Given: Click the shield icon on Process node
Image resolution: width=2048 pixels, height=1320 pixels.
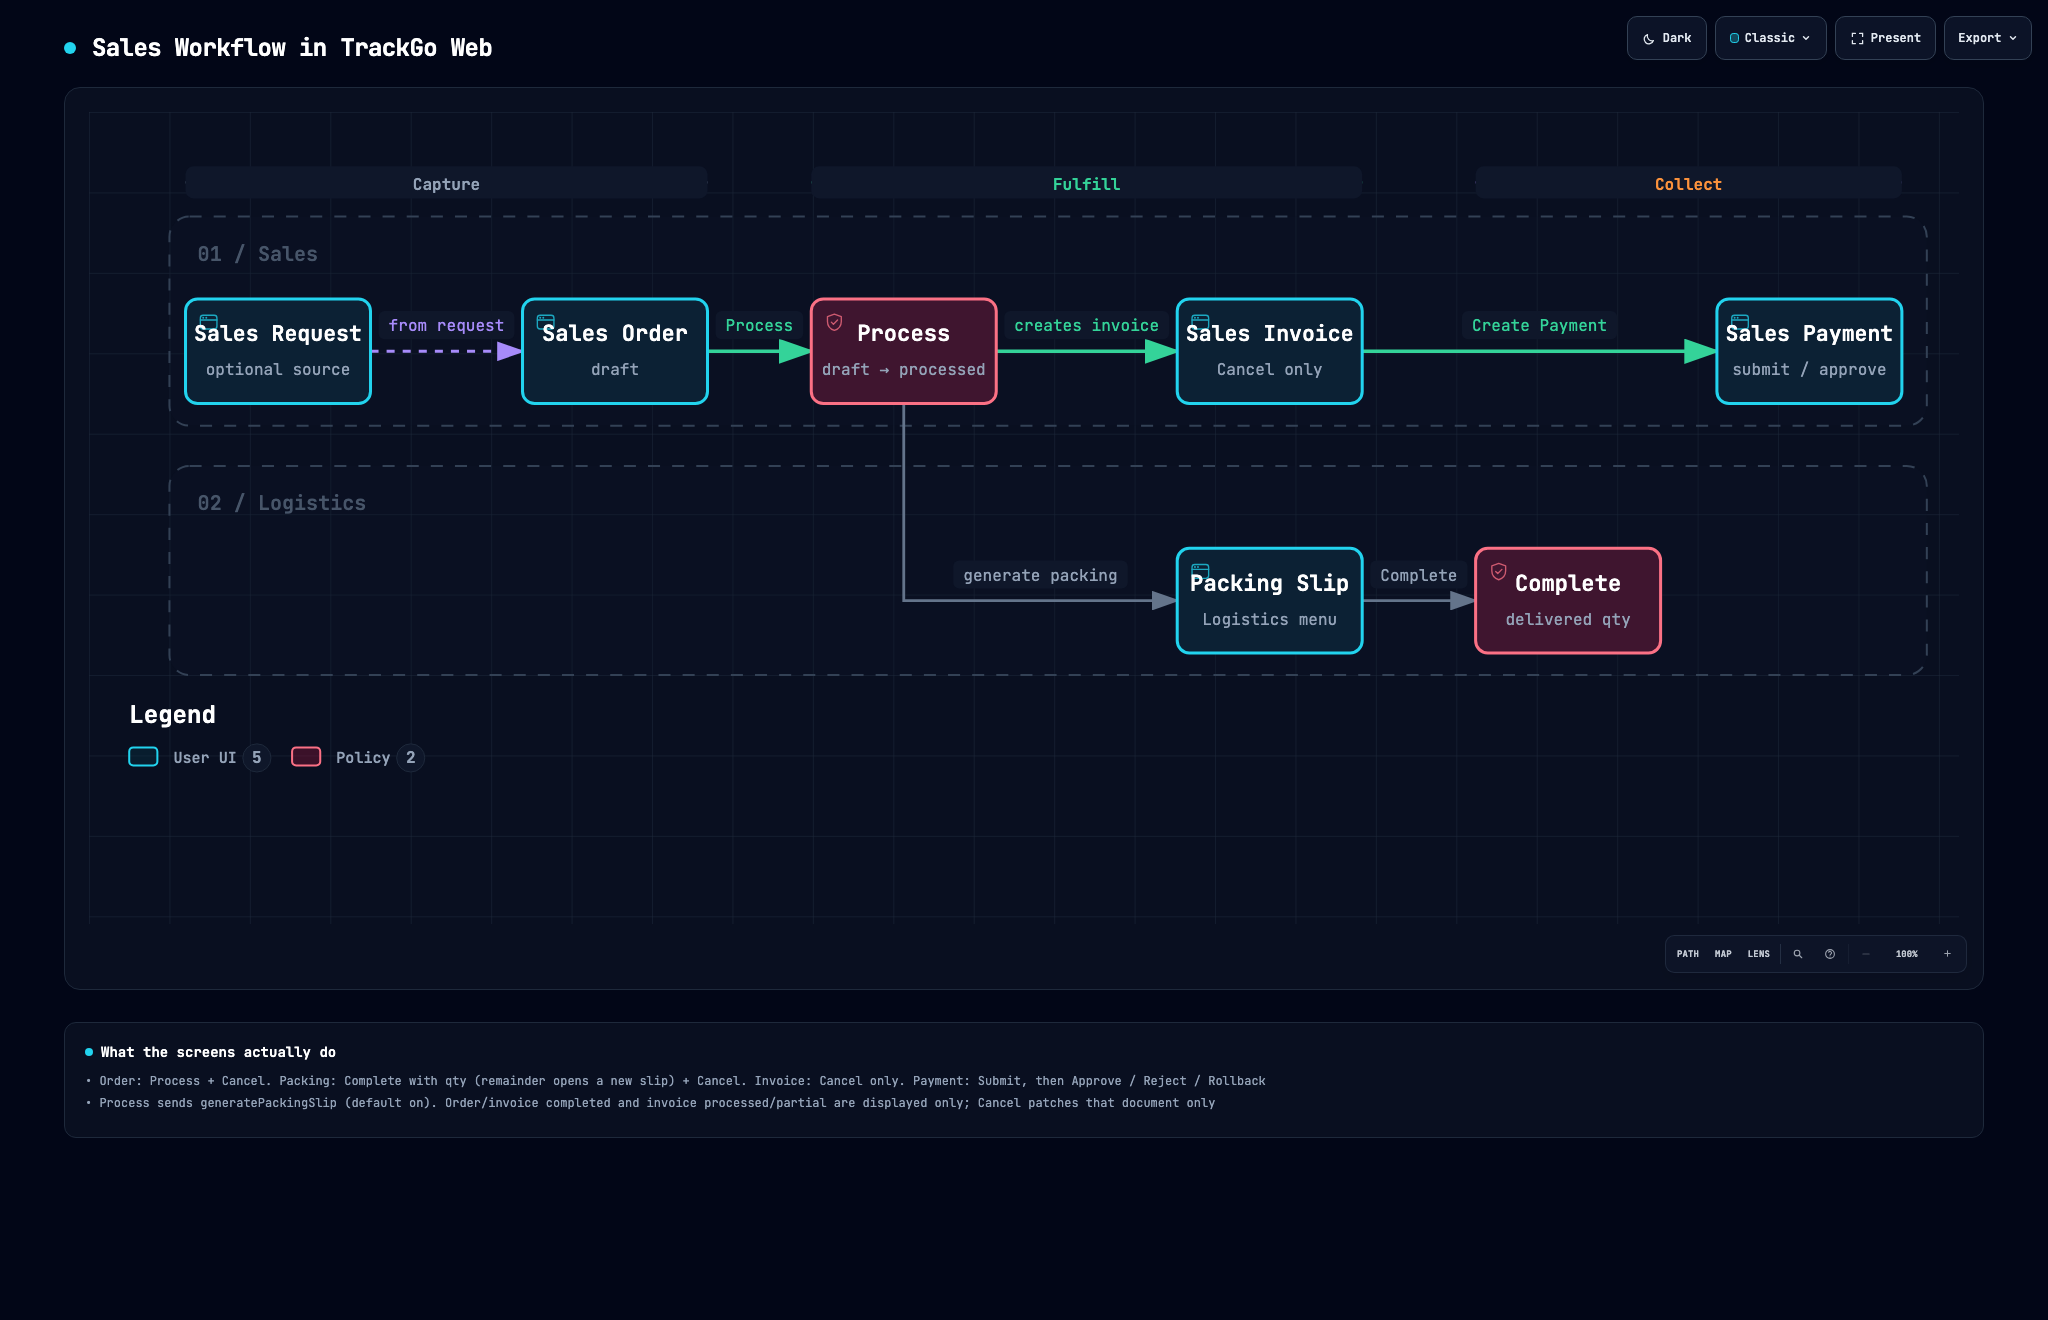Looking at the screenshot, I should [x=834, y=322].
